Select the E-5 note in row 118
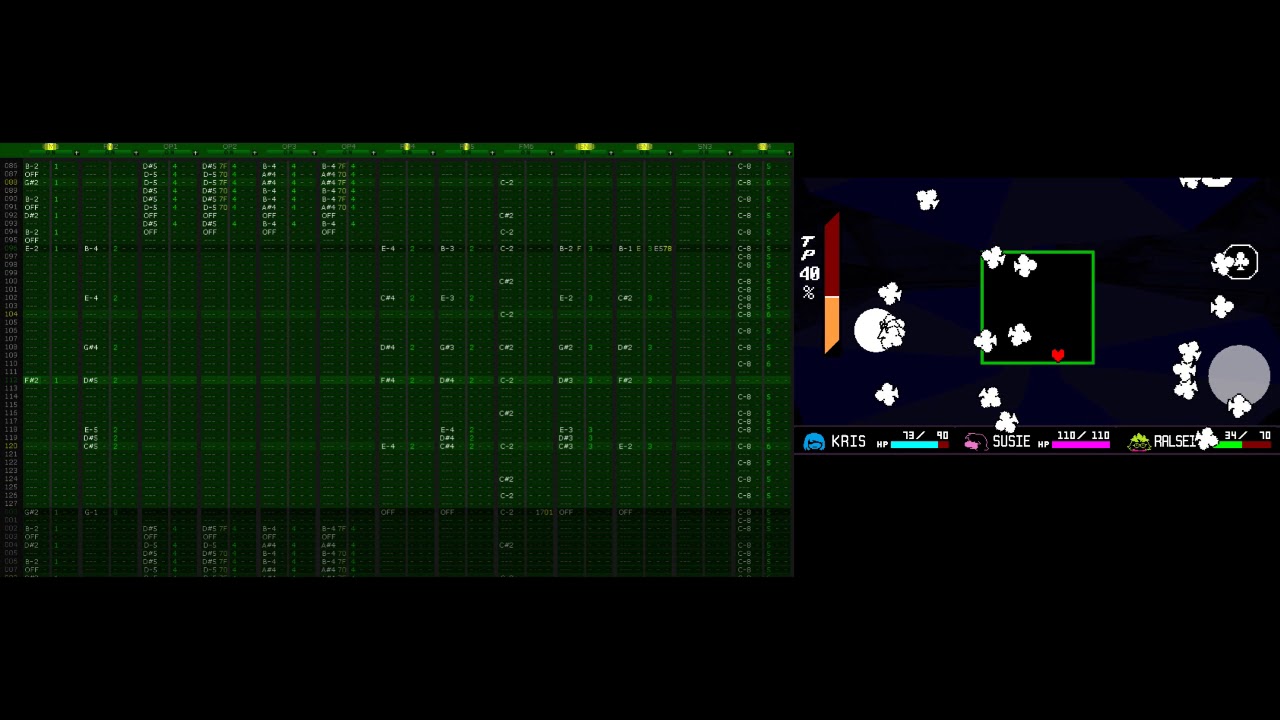The width and height of the screenshot is (1280, 720). [x=91, y=429]
